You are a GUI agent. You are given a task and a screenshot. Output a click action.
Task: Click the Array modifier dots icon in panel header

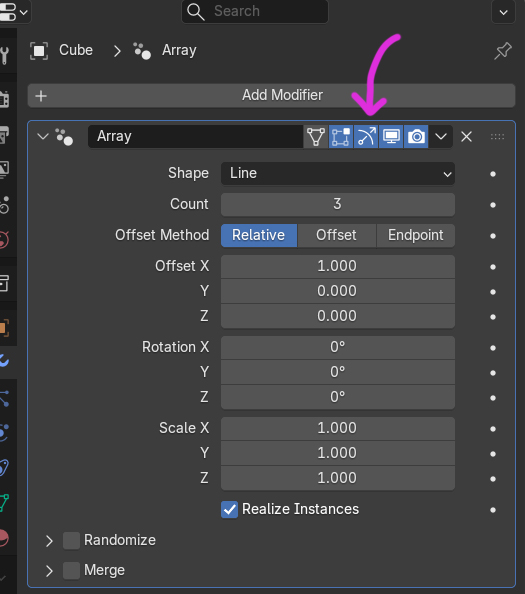[x=64, y=137]
